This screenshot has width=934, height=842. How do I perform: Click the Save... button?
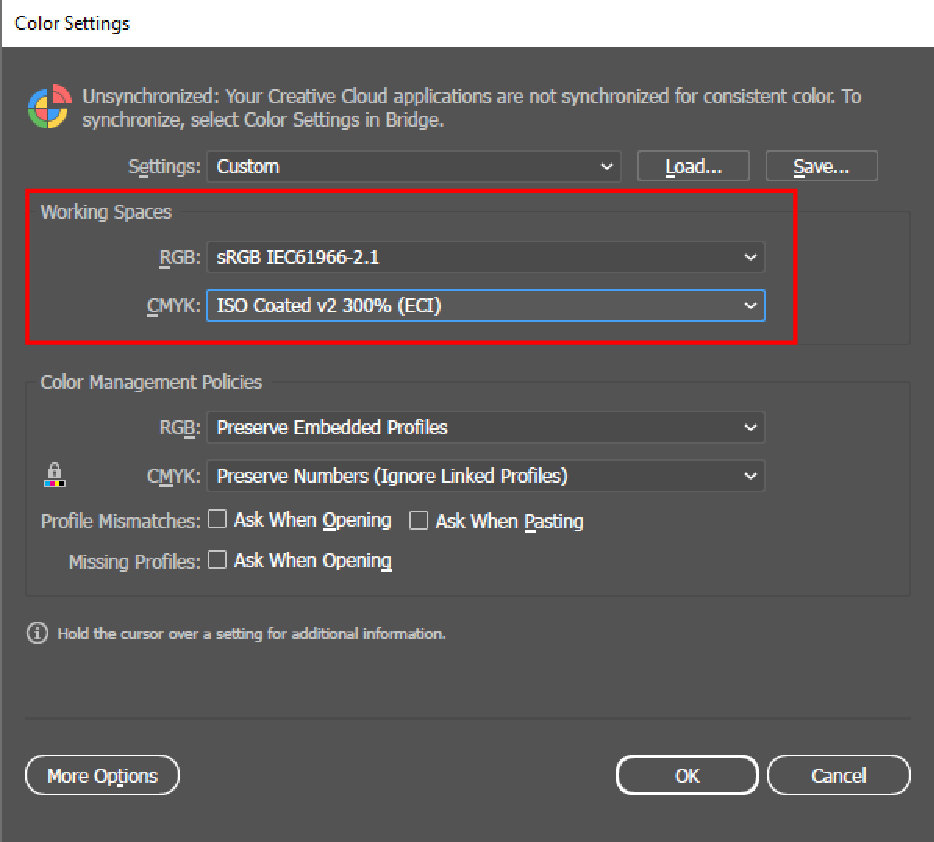coord(821,166)
